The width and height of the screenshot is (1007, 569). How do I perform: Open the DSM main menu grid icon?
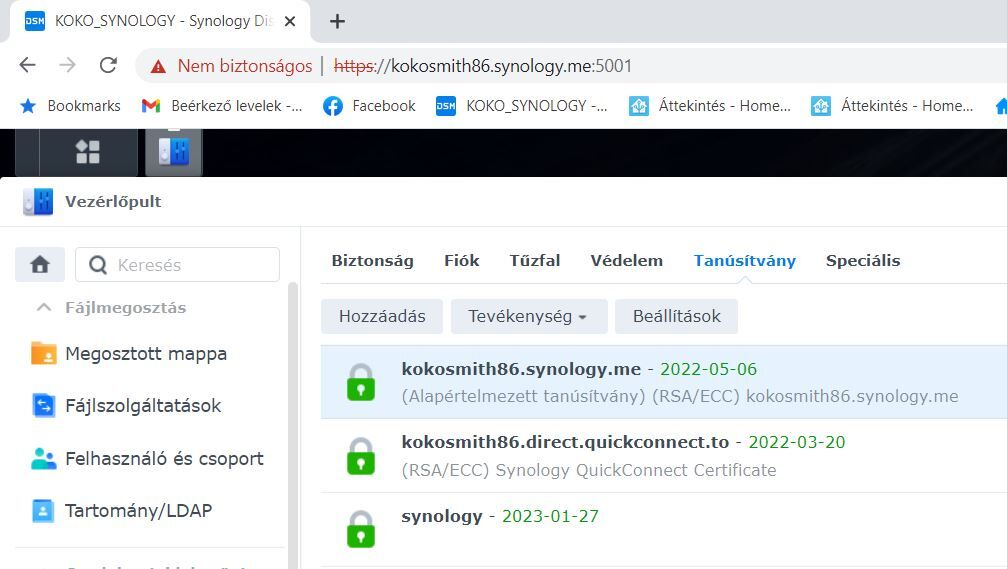[88, 152]
